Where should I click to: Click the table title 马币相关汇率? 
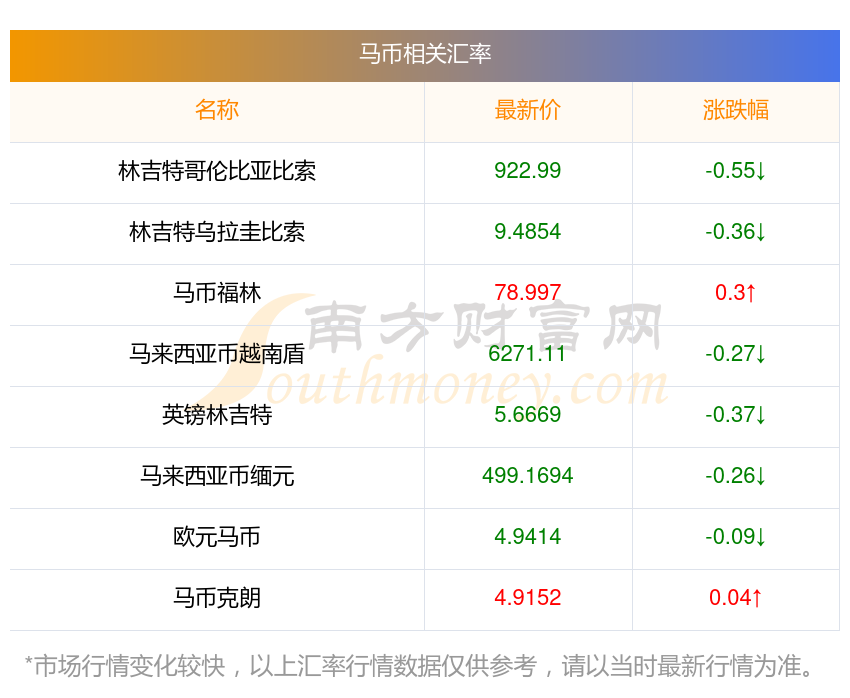tap(425, 54)
